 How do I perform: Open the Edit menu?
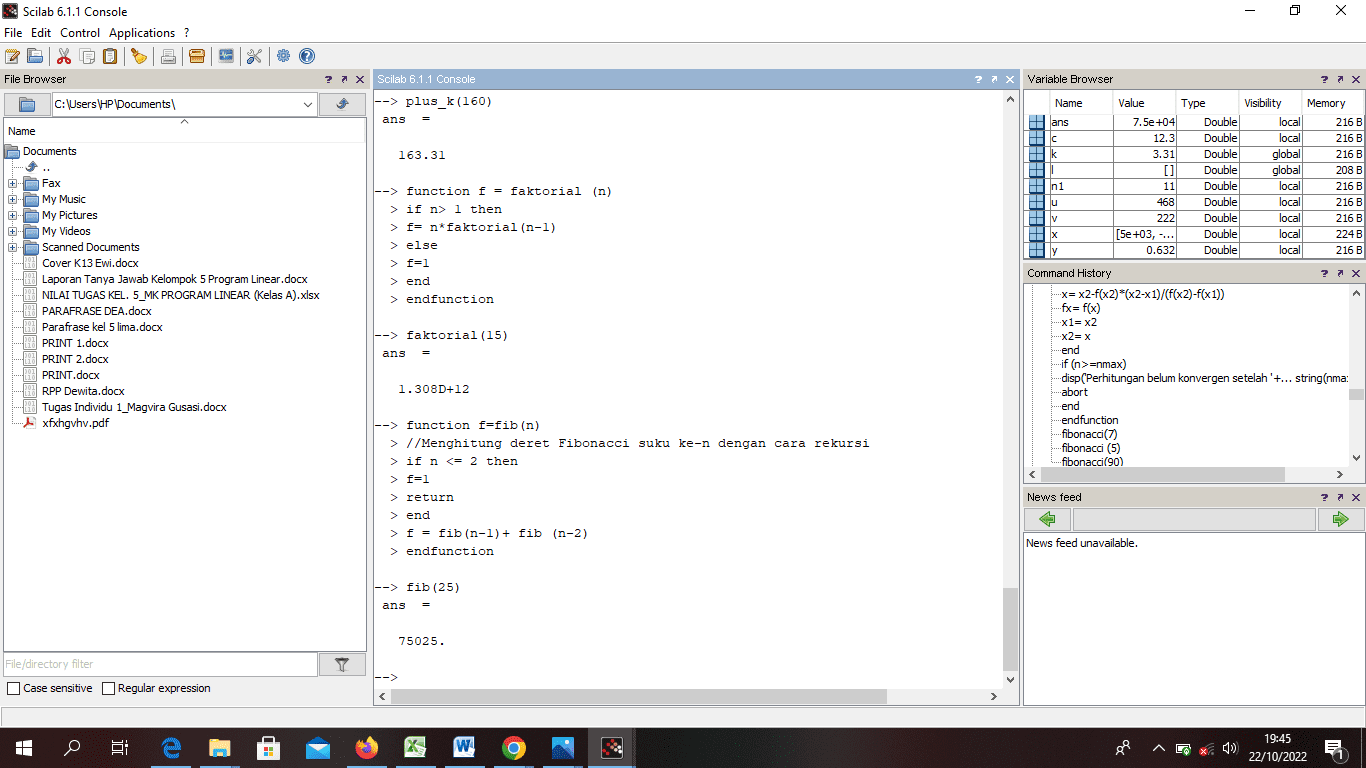coord(41,33)
